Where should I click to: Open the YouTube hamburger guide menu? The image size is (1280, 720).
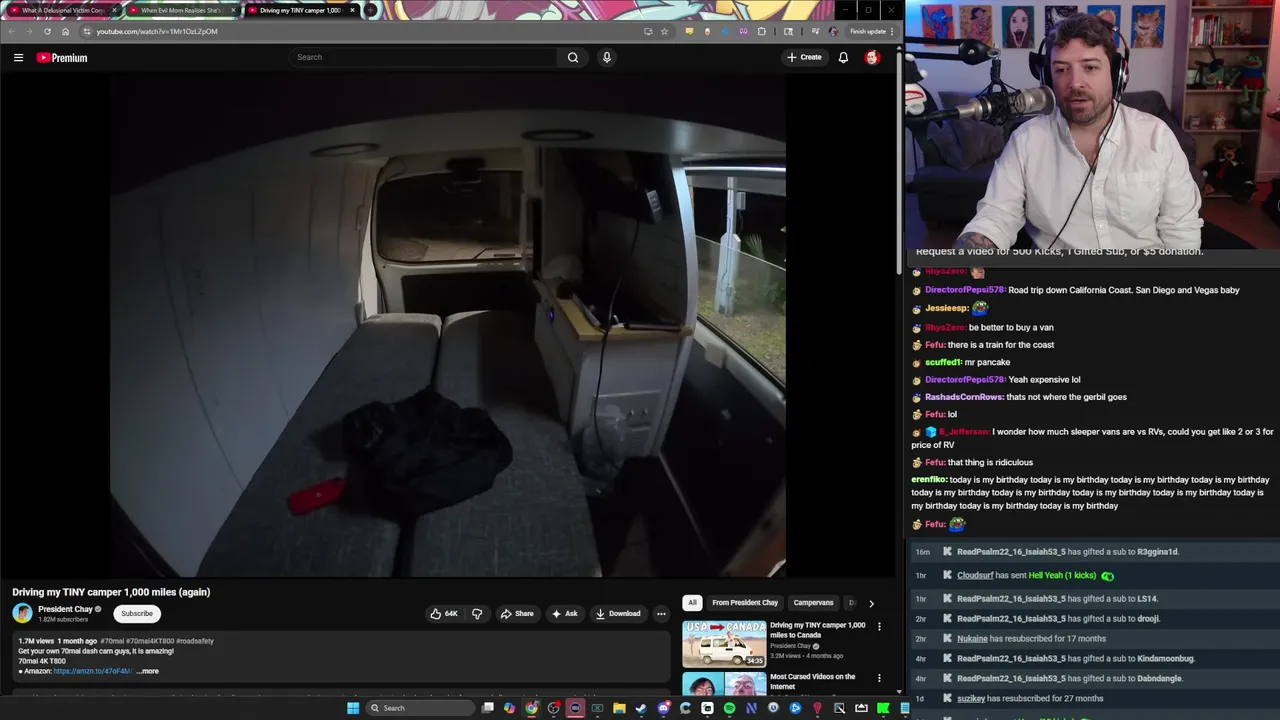[18, 58]
